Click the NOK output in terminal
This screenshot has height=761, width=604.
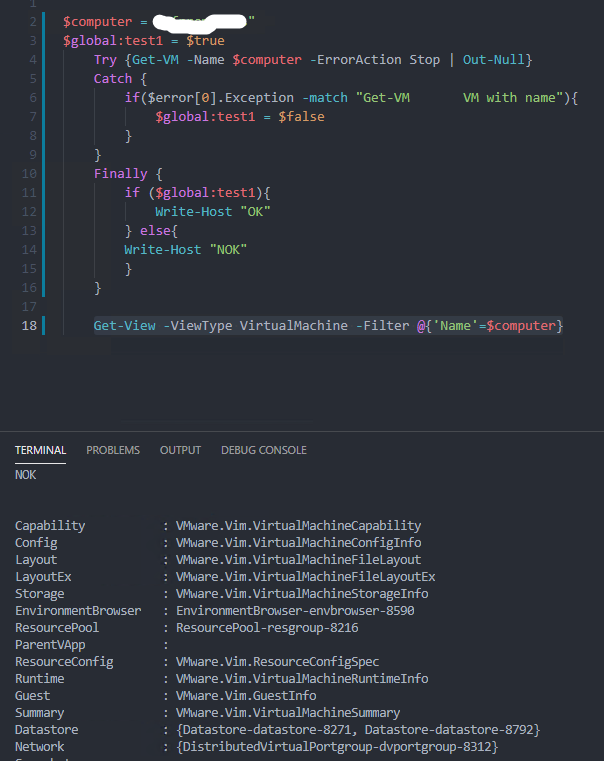[25, 475]
